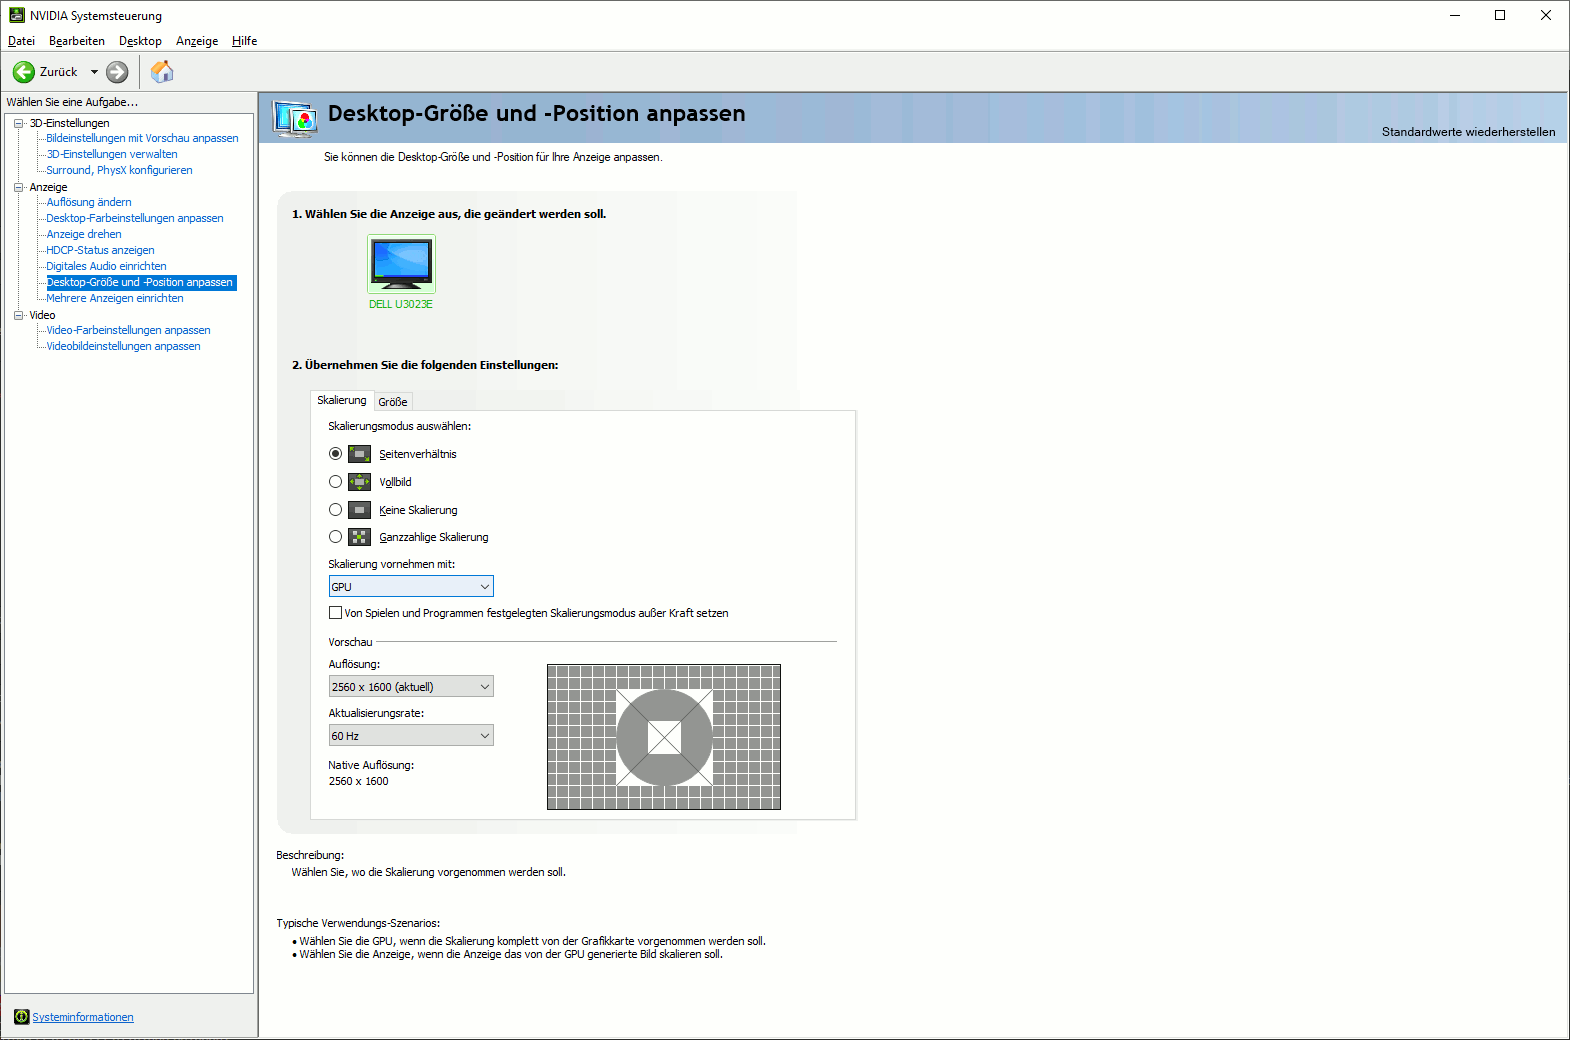The height and width of the screenshot is (1040, 1570).
Task: Click the page header monitor icon
Action: [296, 119]
